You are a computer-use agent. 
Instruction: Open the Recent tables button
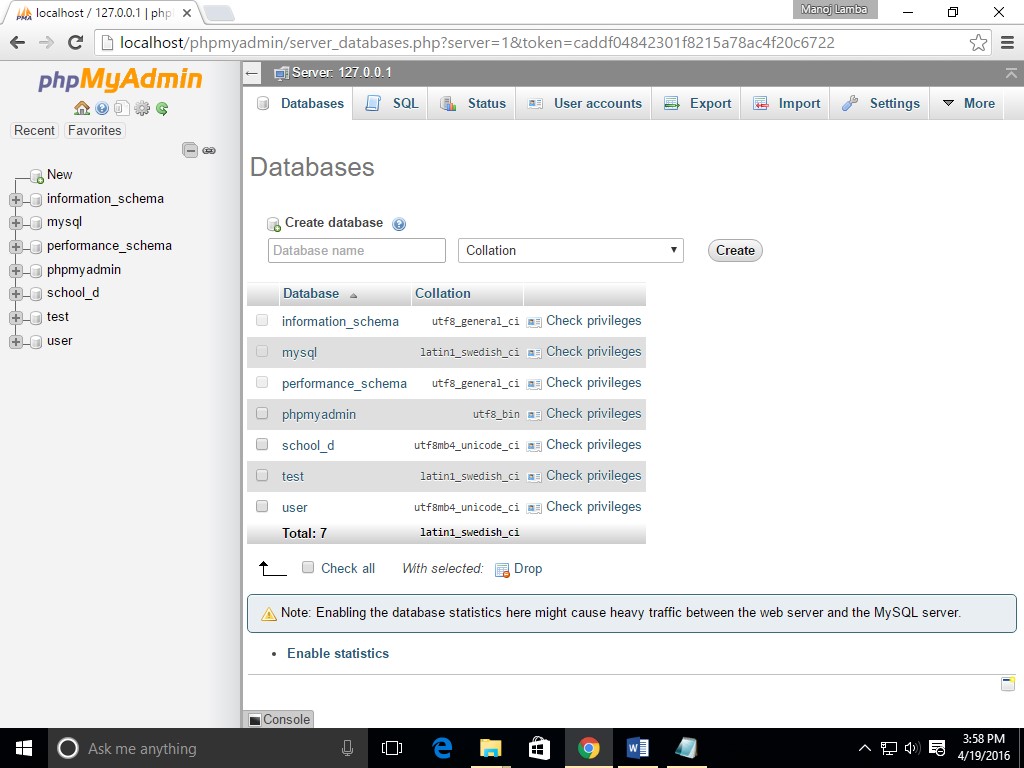[x=35, y=131]
